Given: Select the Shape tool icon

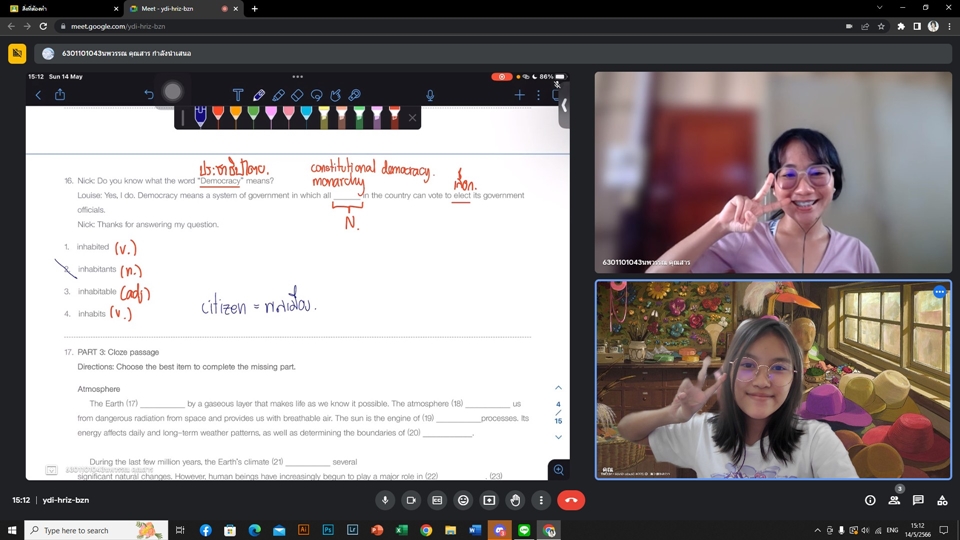Looking at the screenshot, I should point(336,95).
